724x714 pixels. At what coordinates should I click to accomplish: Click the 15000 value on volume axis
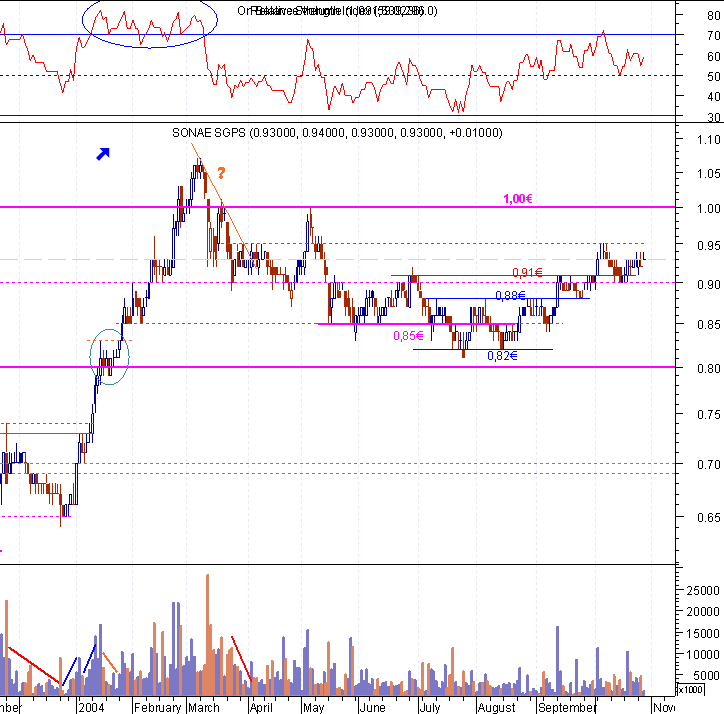(703, 634)
